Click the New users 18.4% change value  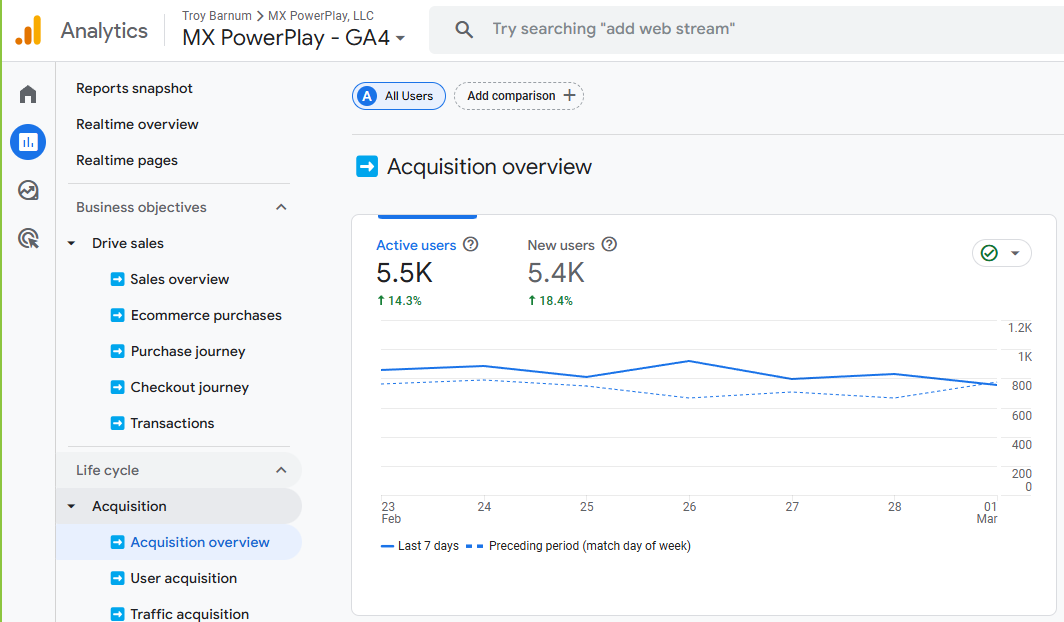coord(550,300)
